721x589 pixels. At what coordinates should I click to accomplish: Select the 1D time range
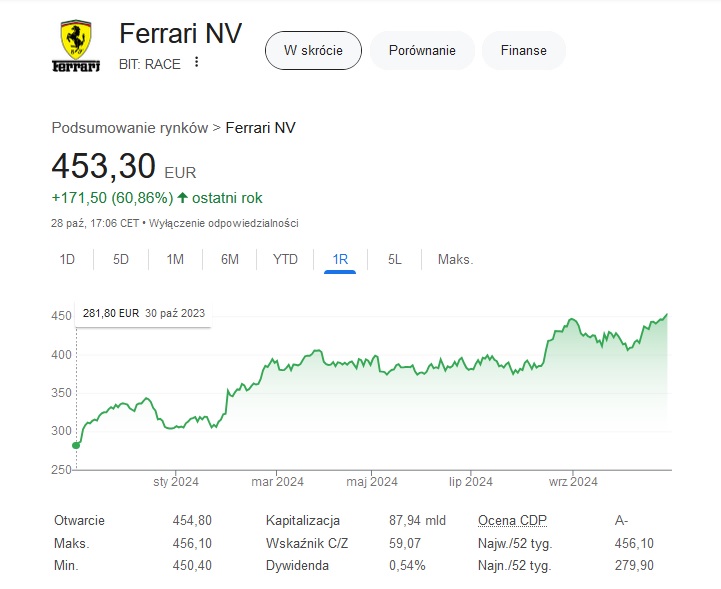pos(67,259)
